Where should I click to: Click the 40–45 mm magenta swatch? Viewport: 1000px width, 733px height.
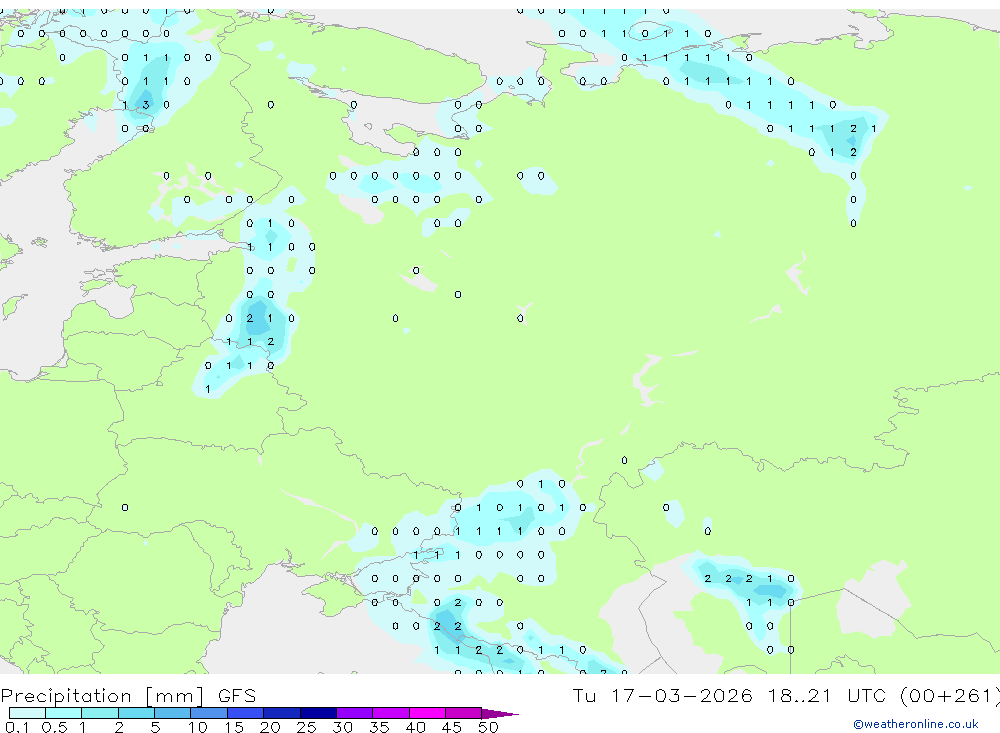tap(427, 713)
